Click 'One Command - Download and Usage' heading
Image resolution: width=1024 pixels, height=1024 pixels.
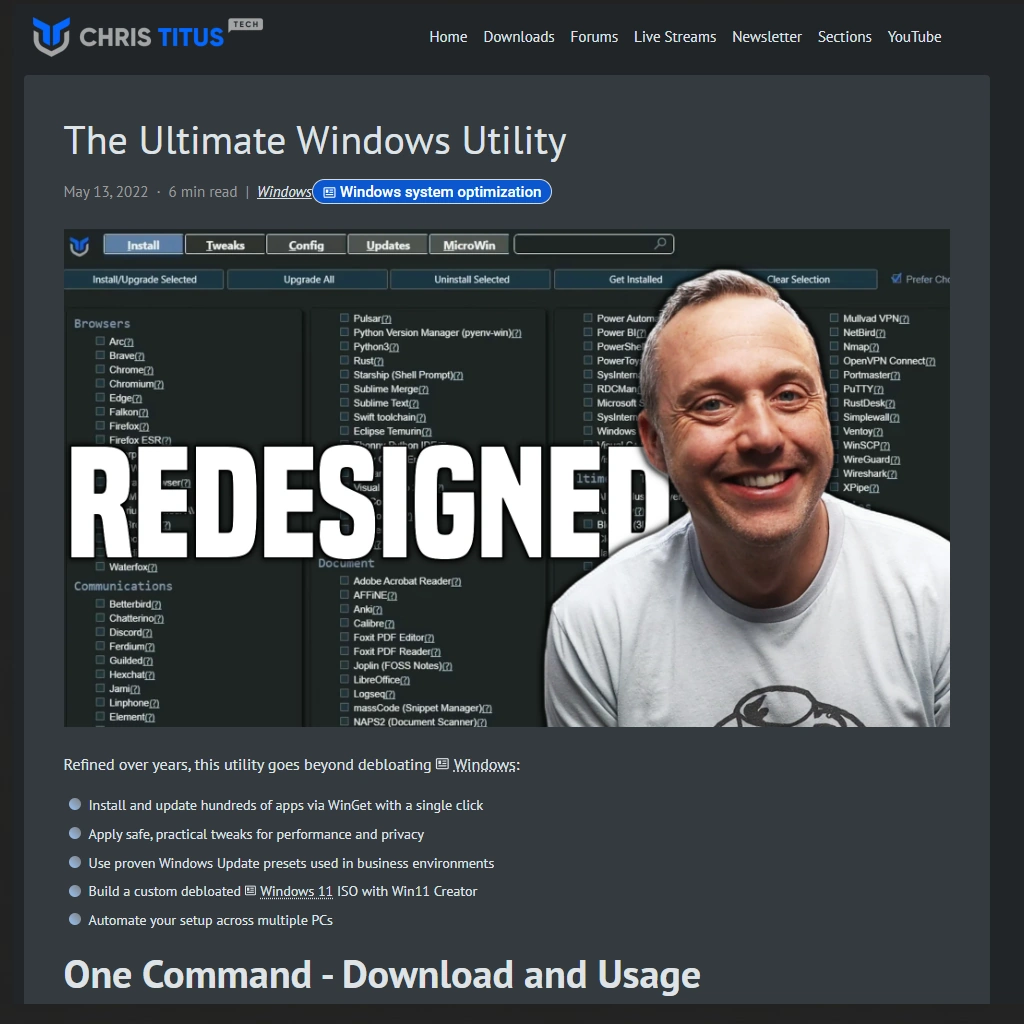pos(382,974)
